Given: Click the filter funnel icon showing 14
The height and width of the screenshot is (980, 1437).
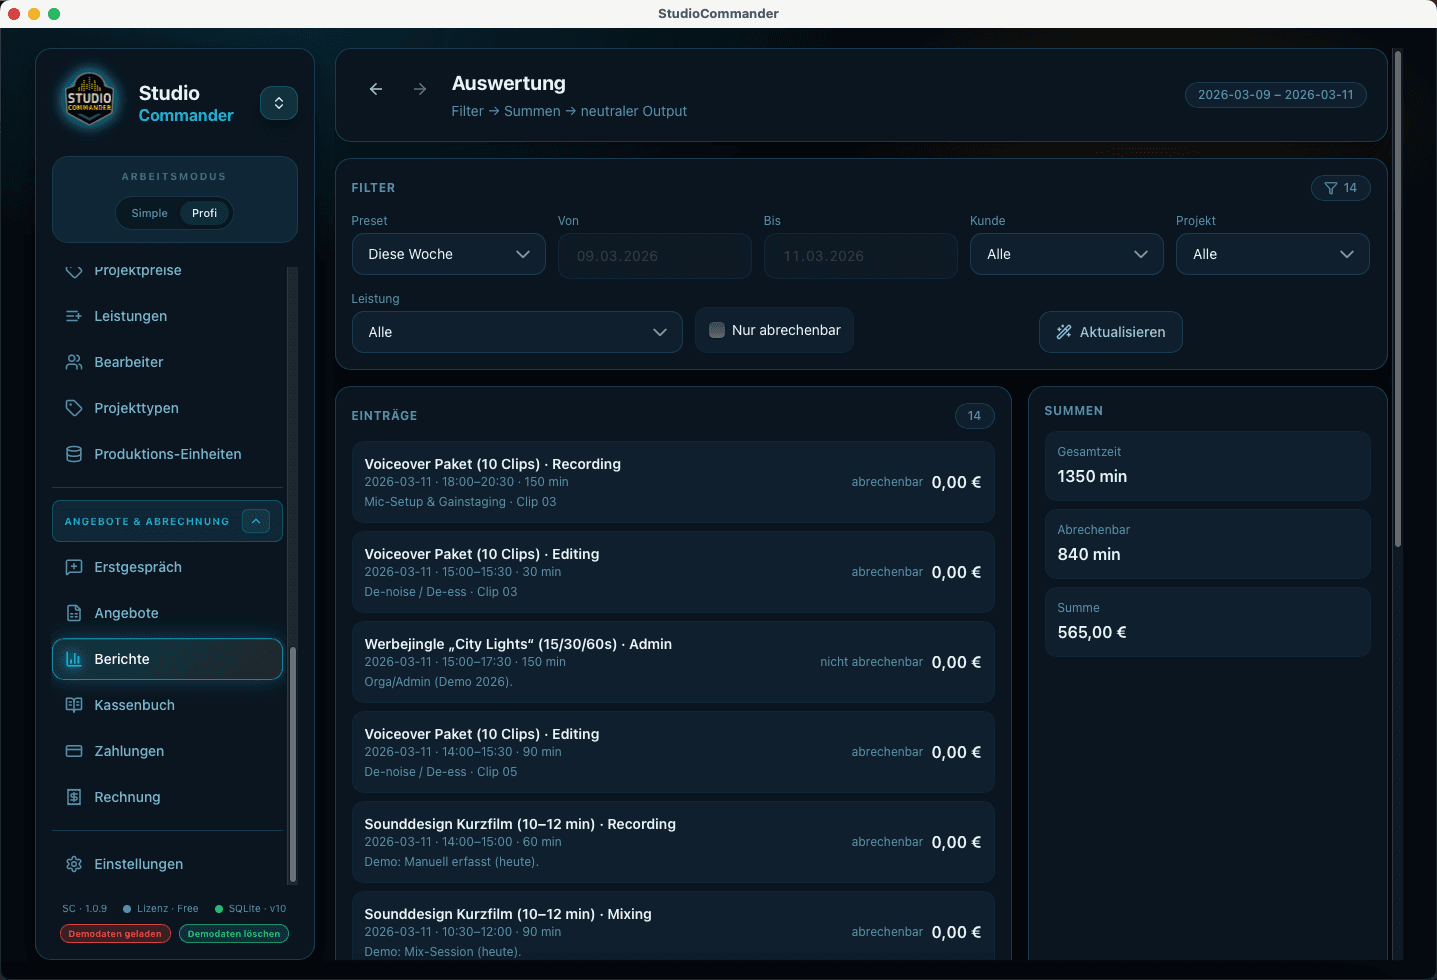Looking at the screenshot, I should click(1340, 188).
